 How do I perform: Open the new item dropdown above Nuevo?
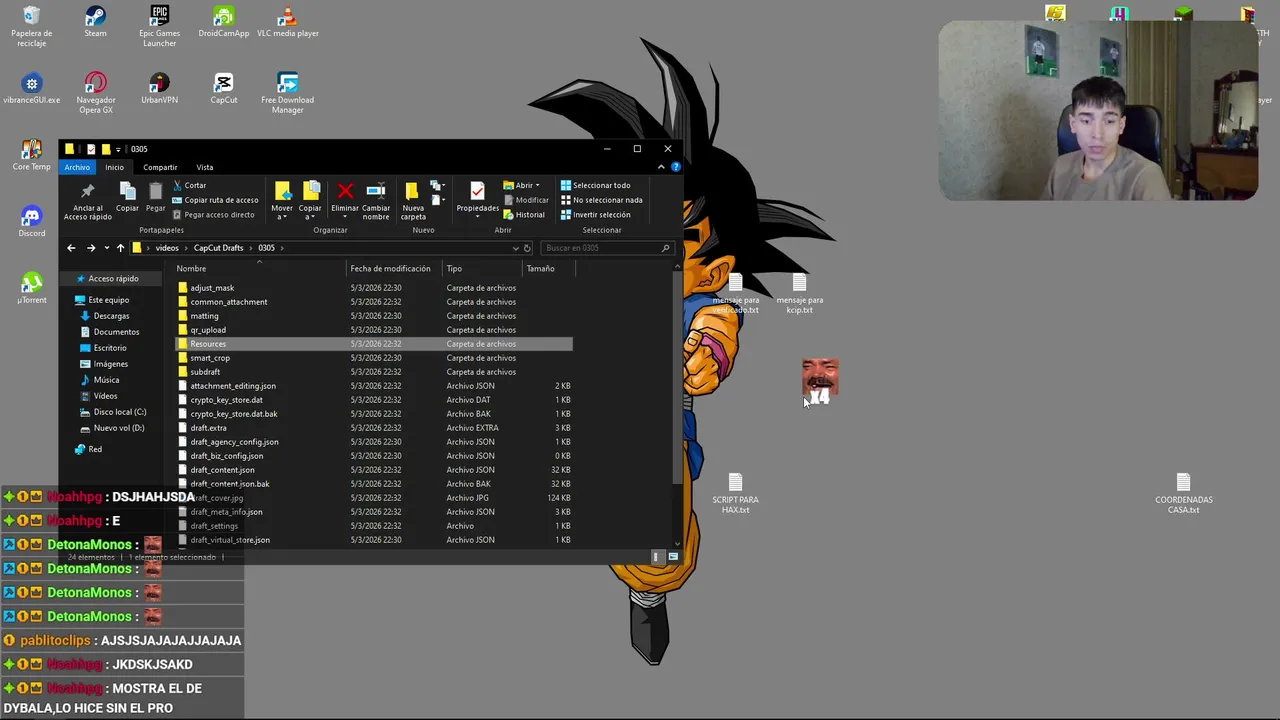437,187
